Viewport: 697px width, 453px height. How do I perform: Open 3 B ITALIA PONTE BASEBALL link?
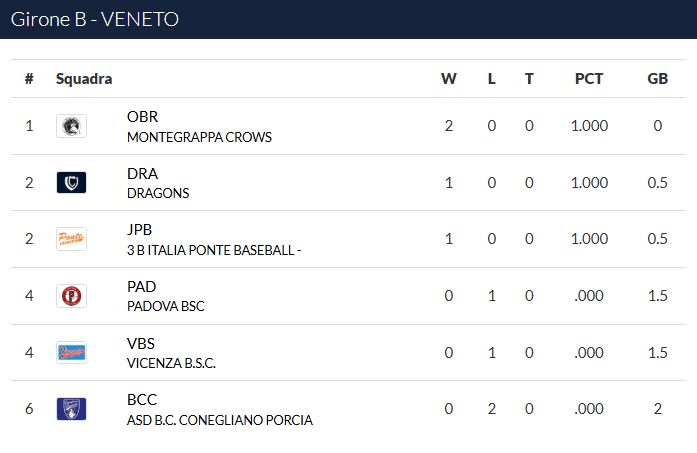214,250
